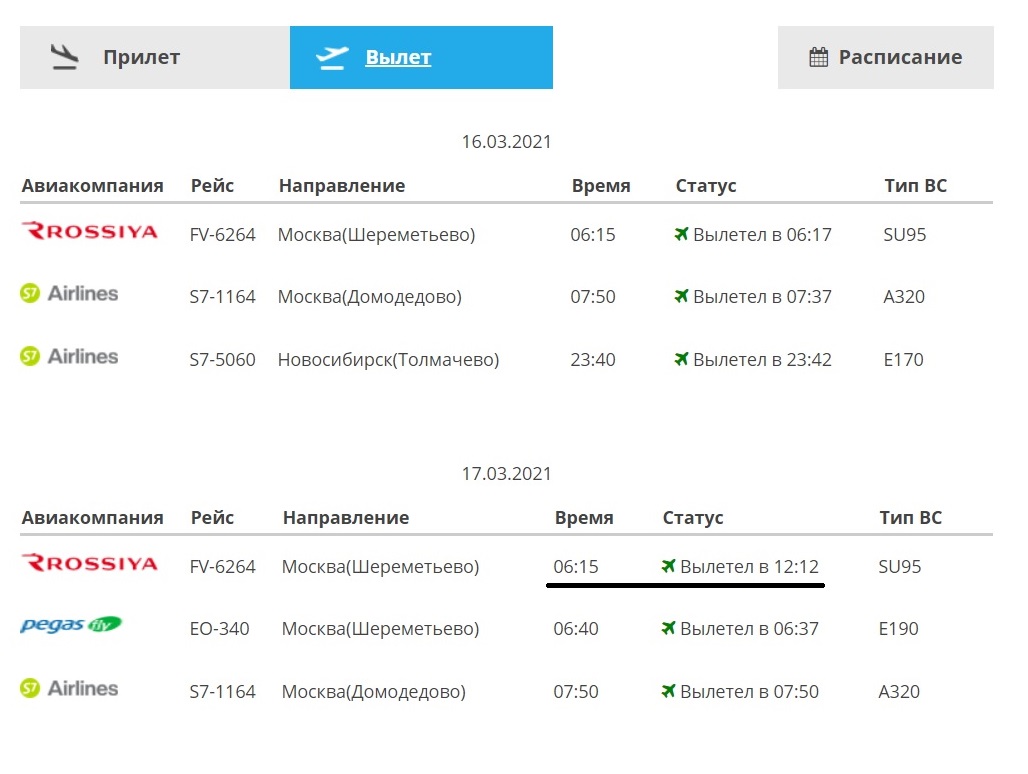The width and height of the screenshot is (1028, 774).
Task: Click S7 Airlines logo for flight S7-5060
Action: tap(69, 357)
